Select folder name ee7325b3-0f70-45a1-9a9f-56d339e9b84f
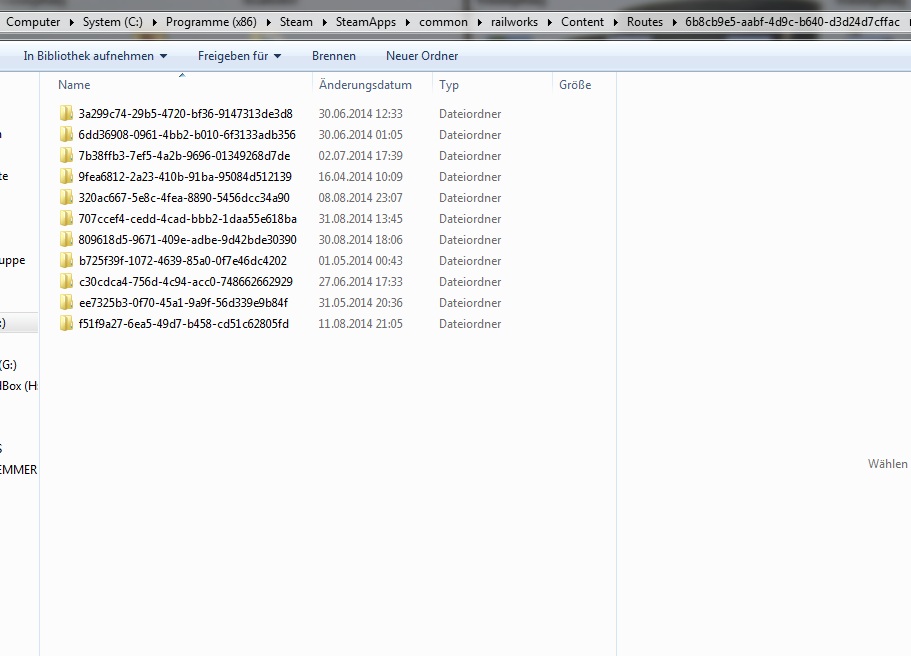Viewport: 911px width, 656px height. coord(184,303)
